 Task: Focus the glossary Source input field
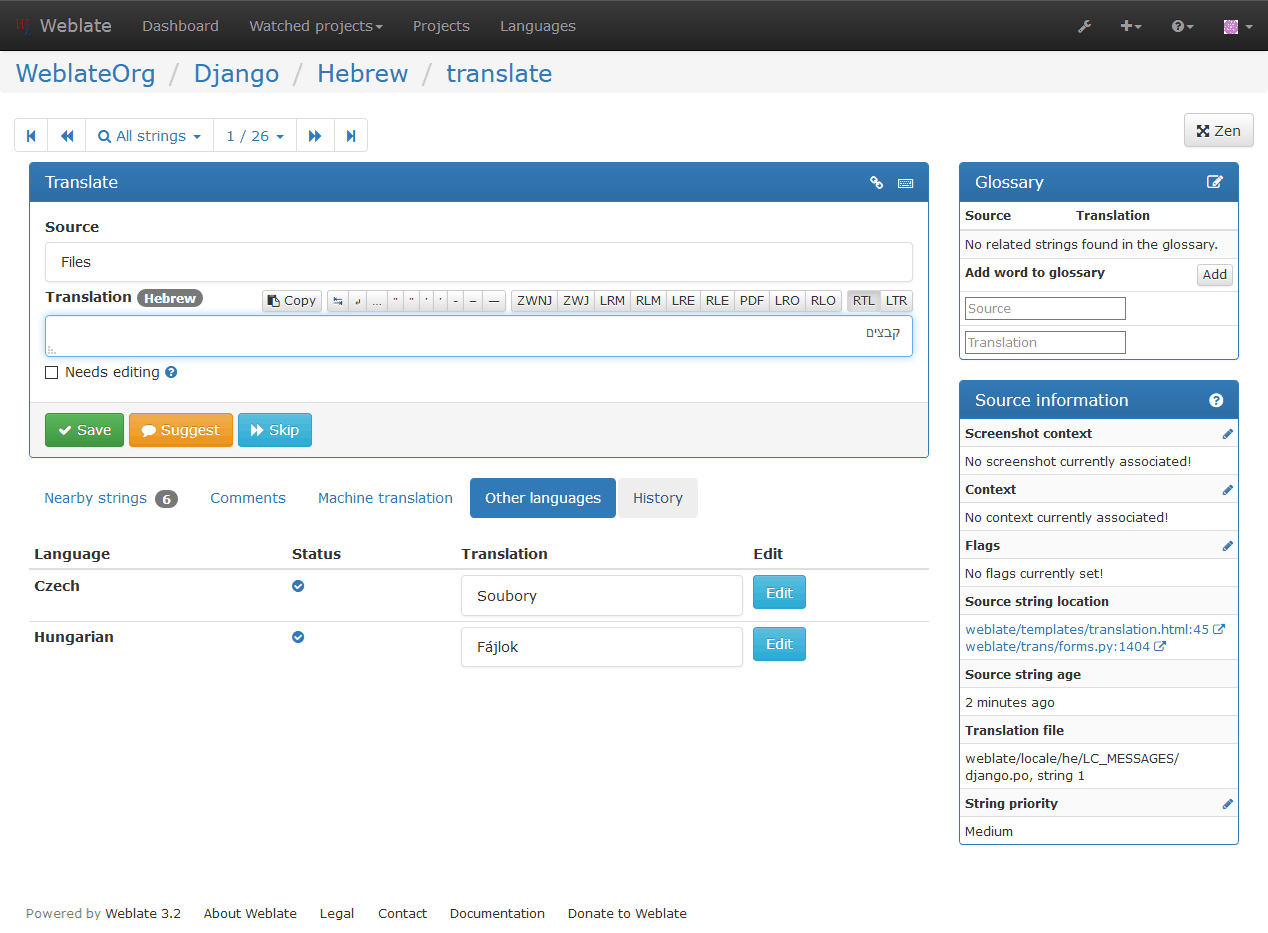1045,309
